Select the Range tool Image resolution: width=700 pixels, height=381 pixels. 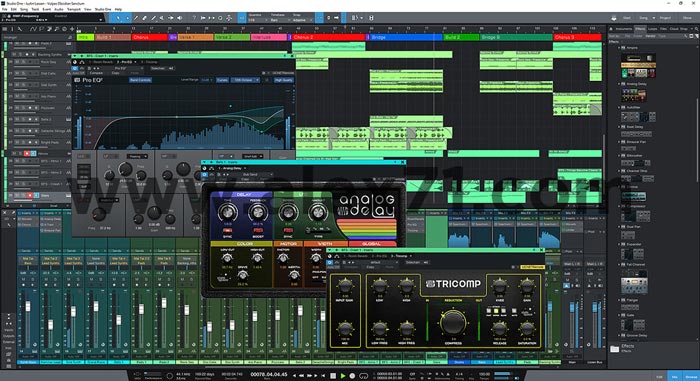coord(127,18)
